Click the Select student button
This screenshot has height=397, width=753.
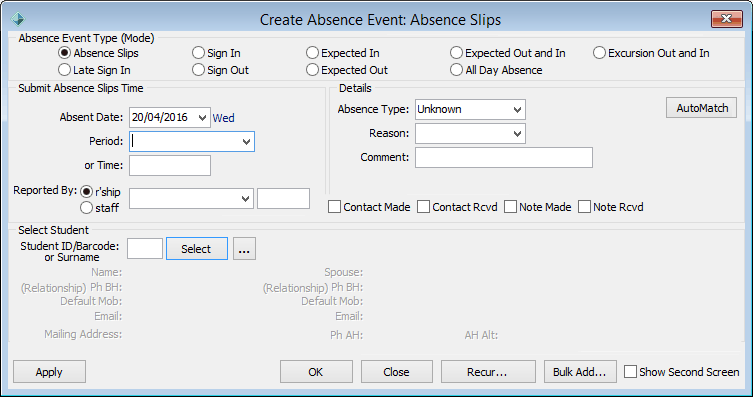point(197,249)
